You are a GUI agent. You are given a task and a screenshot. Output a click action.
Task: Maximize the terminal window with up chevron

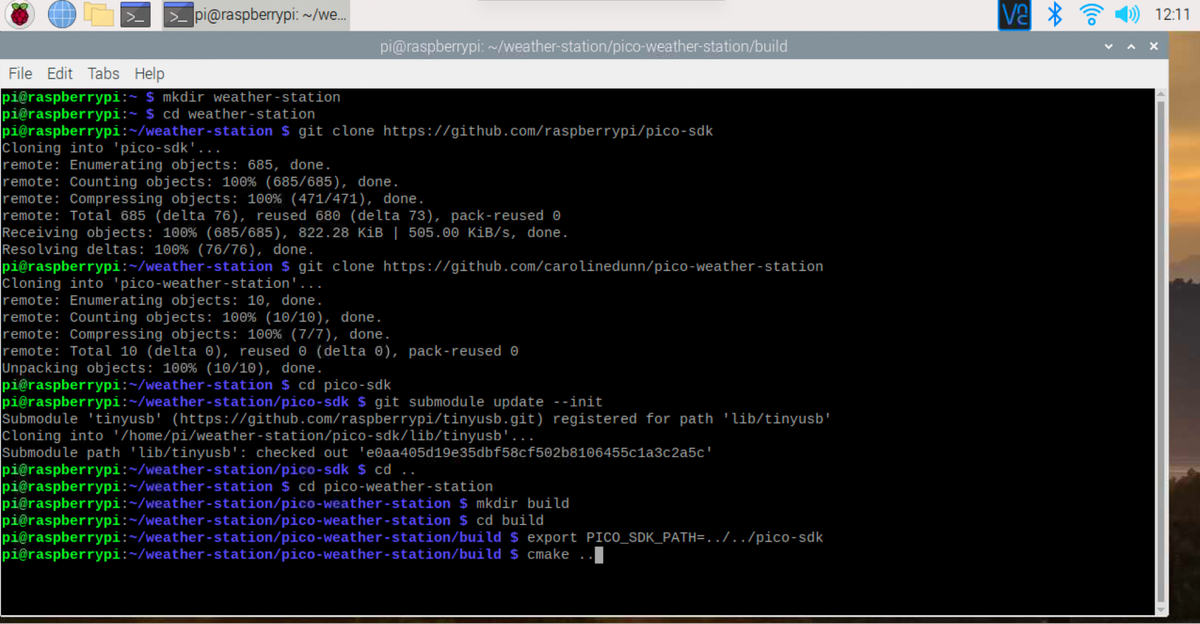(x=1131, y=47)
